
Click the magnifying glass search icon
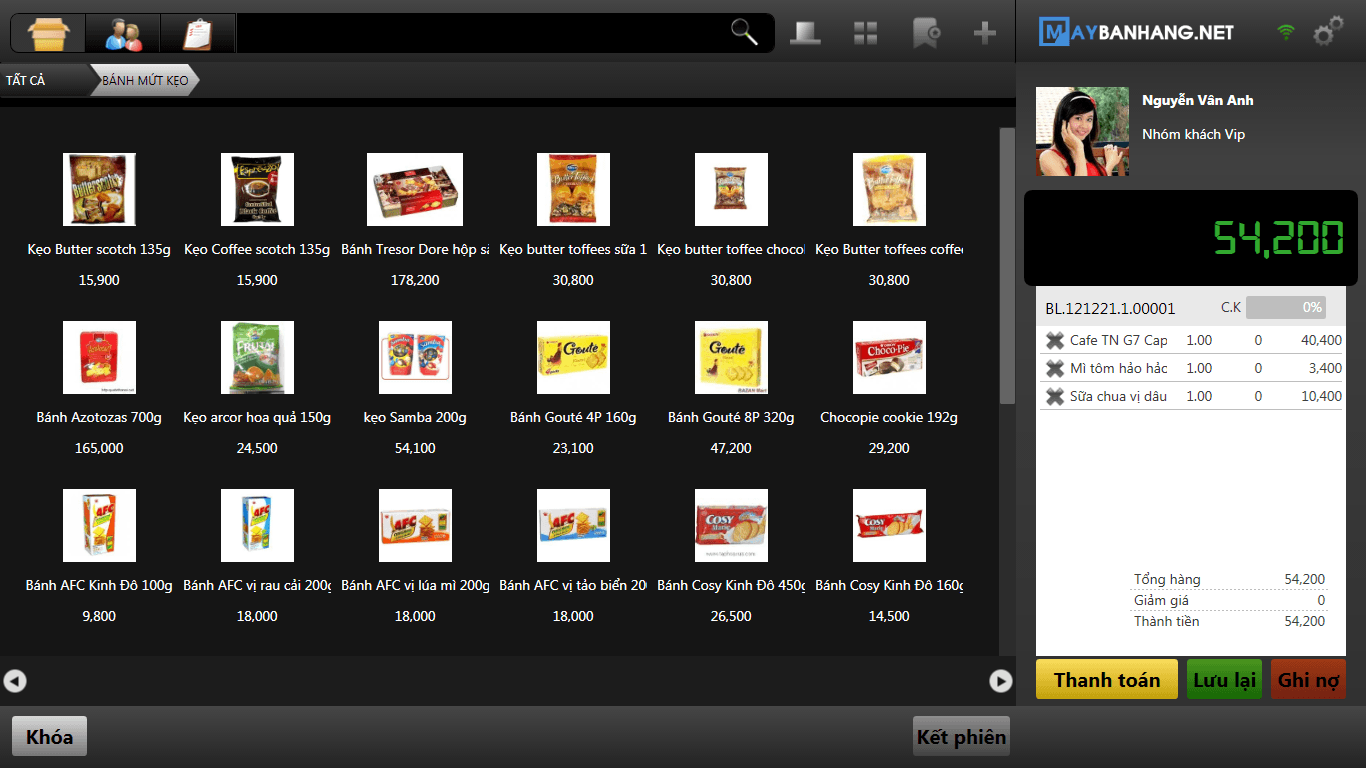click(744, 33)
